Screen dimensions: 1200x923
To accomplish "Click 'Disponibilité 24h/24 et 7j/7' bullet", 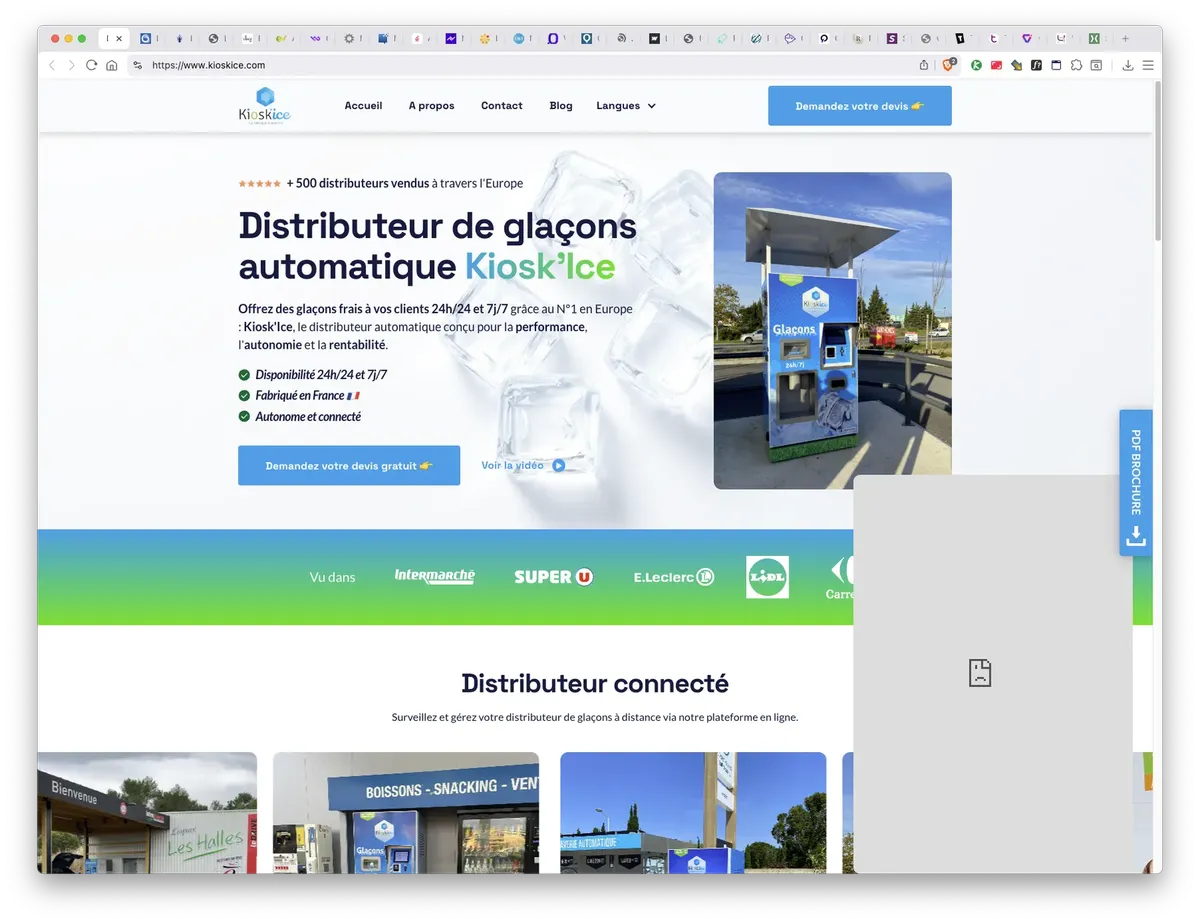I will point(321,375).
